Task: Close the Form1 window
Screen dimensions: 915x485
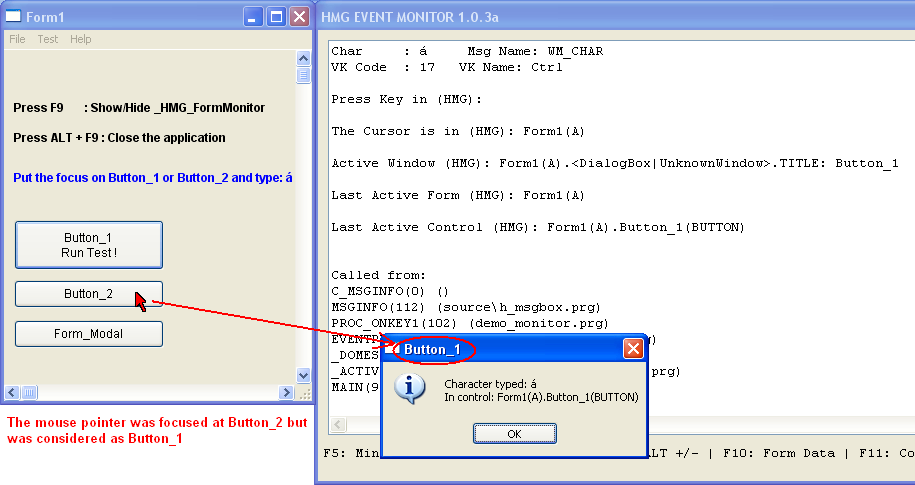Action: (x=300, y=16)
